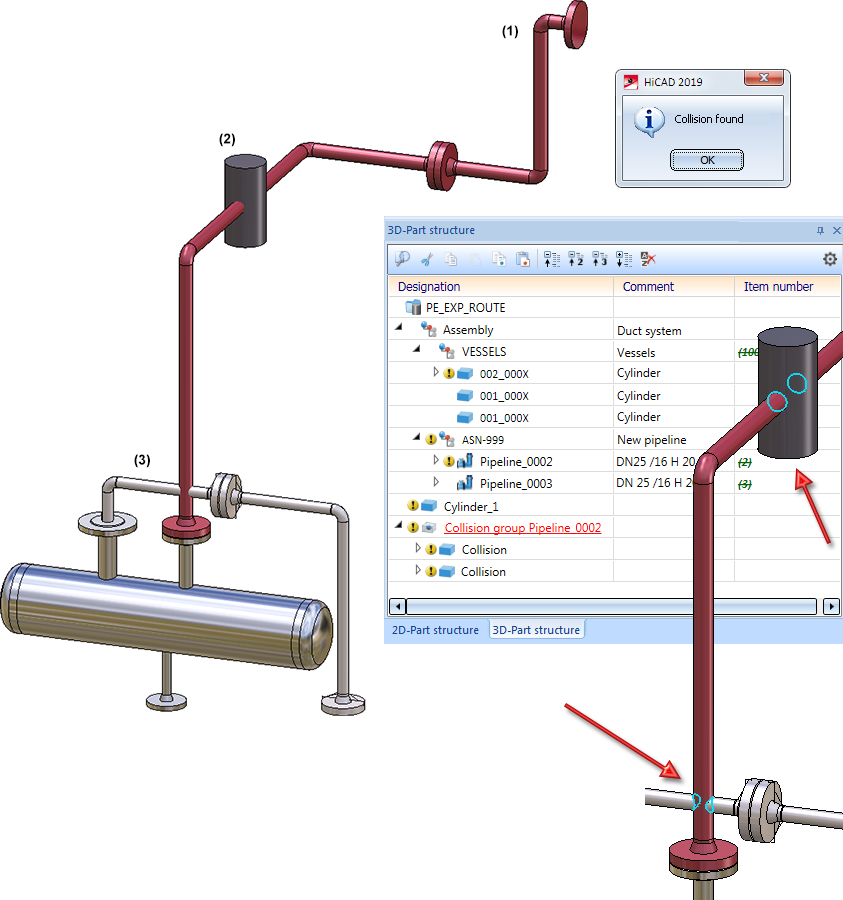Click the 'Collision found' message text
The height and width of the screenshot is (900, 843).
click(x=709, y=119)
